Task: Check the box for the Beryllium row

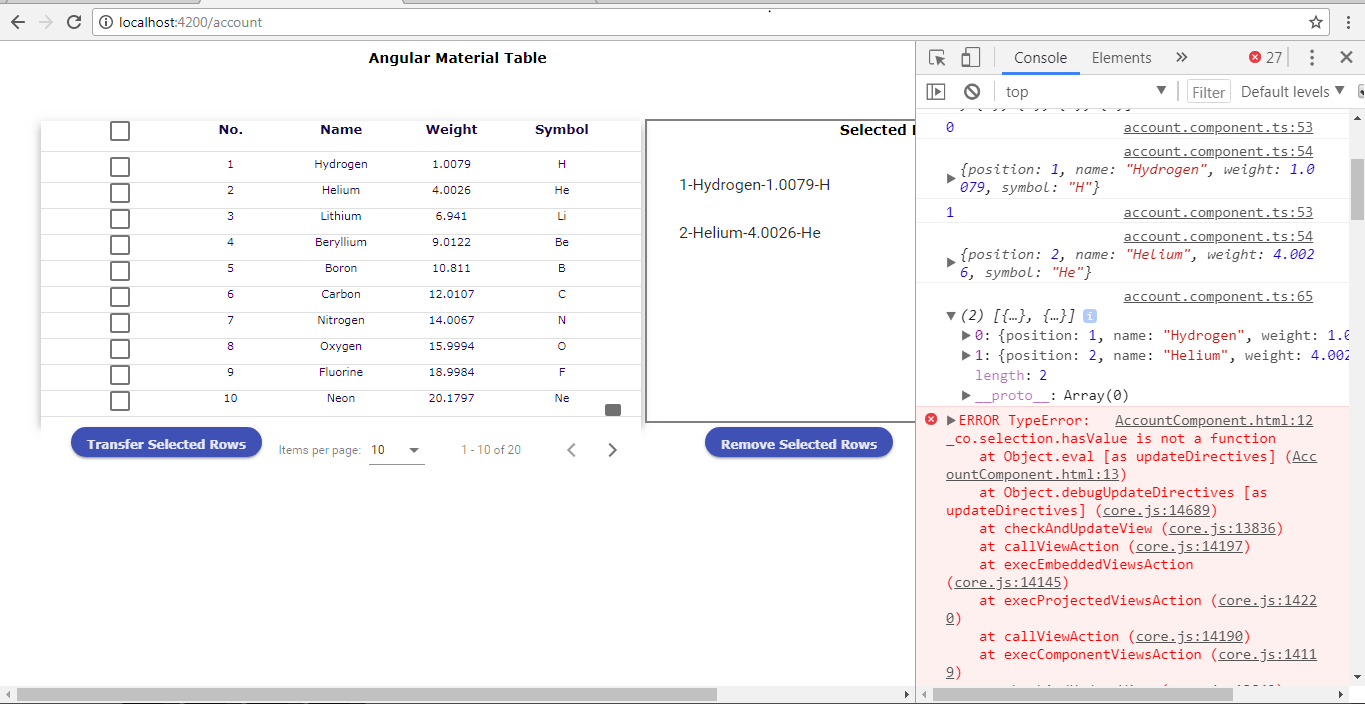Action: pos(120,245)
